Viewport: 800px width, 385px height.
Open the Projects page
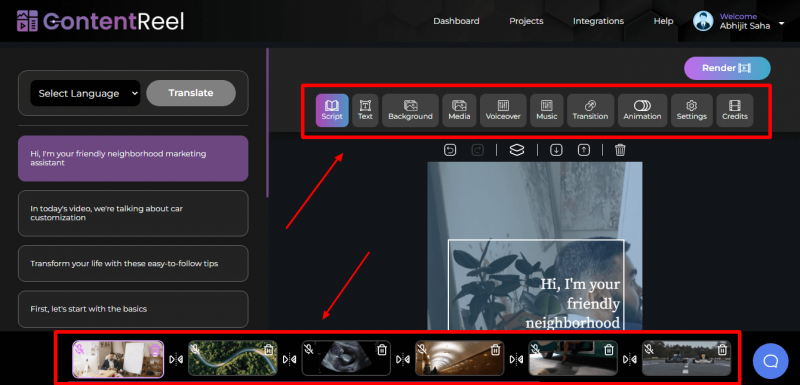[526, 21]
